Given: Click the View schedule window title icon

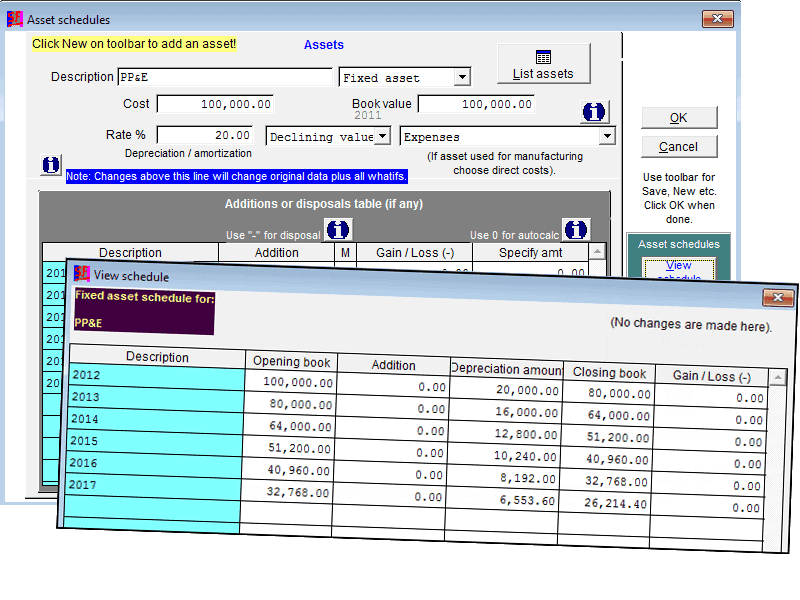Looking at the screenshot, I should [82, 276].
